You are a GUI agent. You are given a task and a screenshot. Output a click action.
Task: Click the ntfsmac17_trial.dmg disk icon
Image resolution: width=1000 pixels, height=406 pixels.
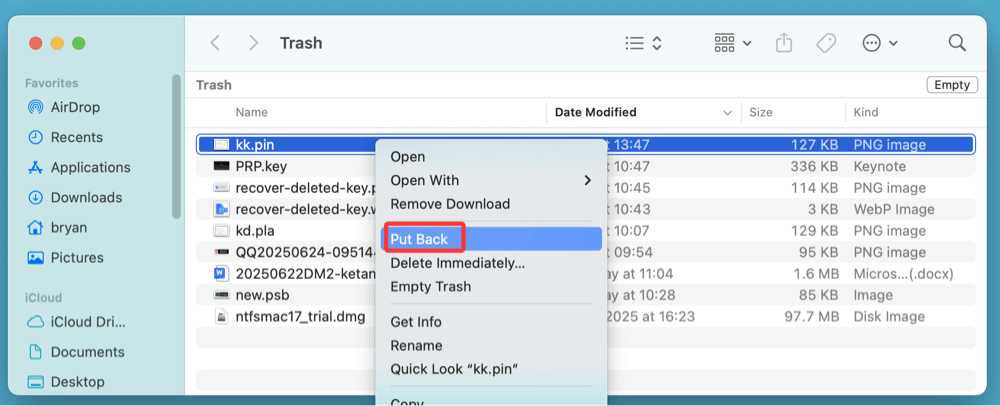221,317
